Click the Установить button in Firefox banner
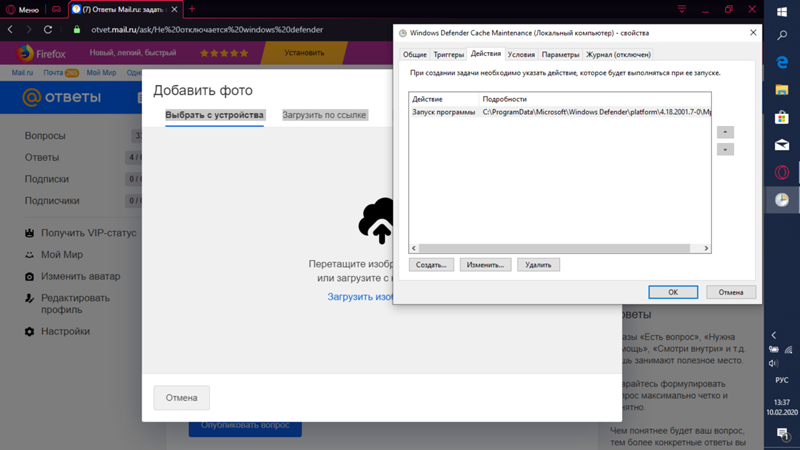 (304, 53)
